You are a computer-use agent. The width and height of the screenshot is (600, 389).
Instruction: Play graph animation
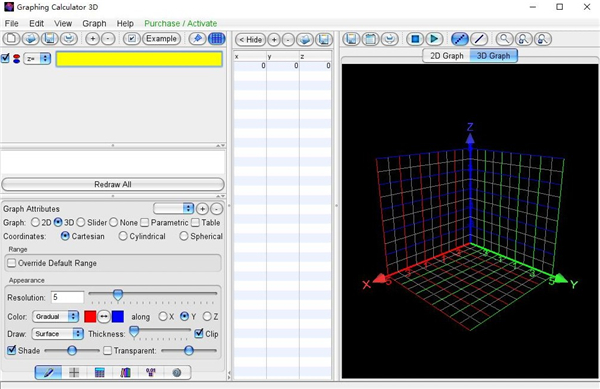tap(434, 39)
